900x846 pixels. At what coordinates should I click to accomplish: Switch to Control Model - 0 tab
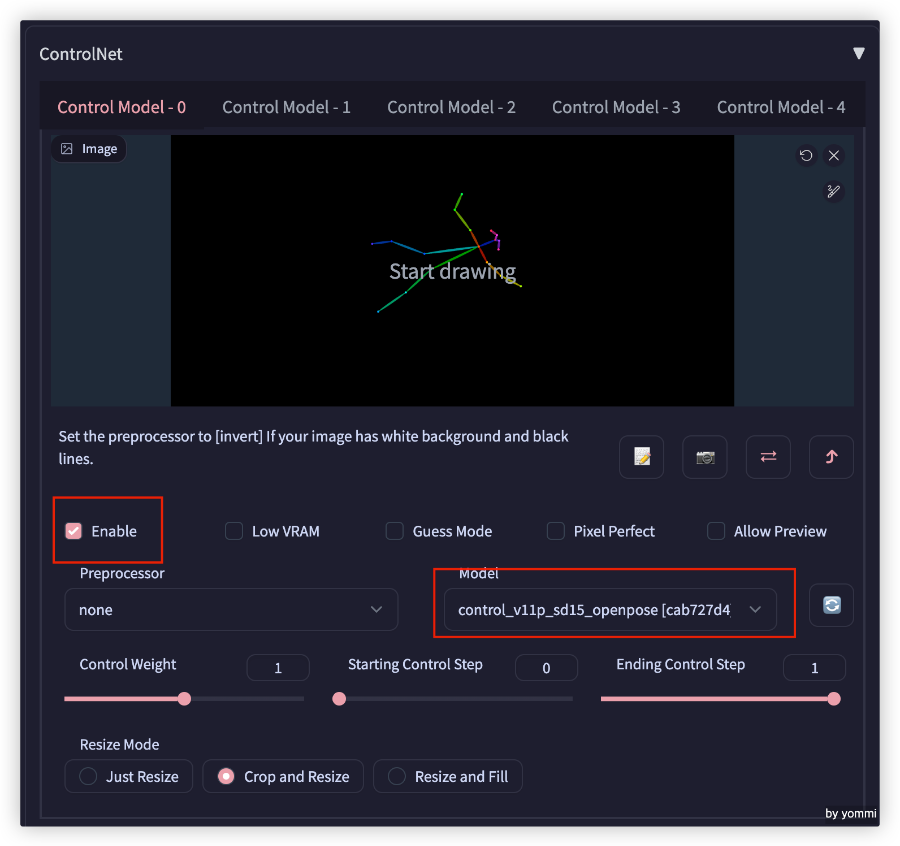tap(122, 107)
